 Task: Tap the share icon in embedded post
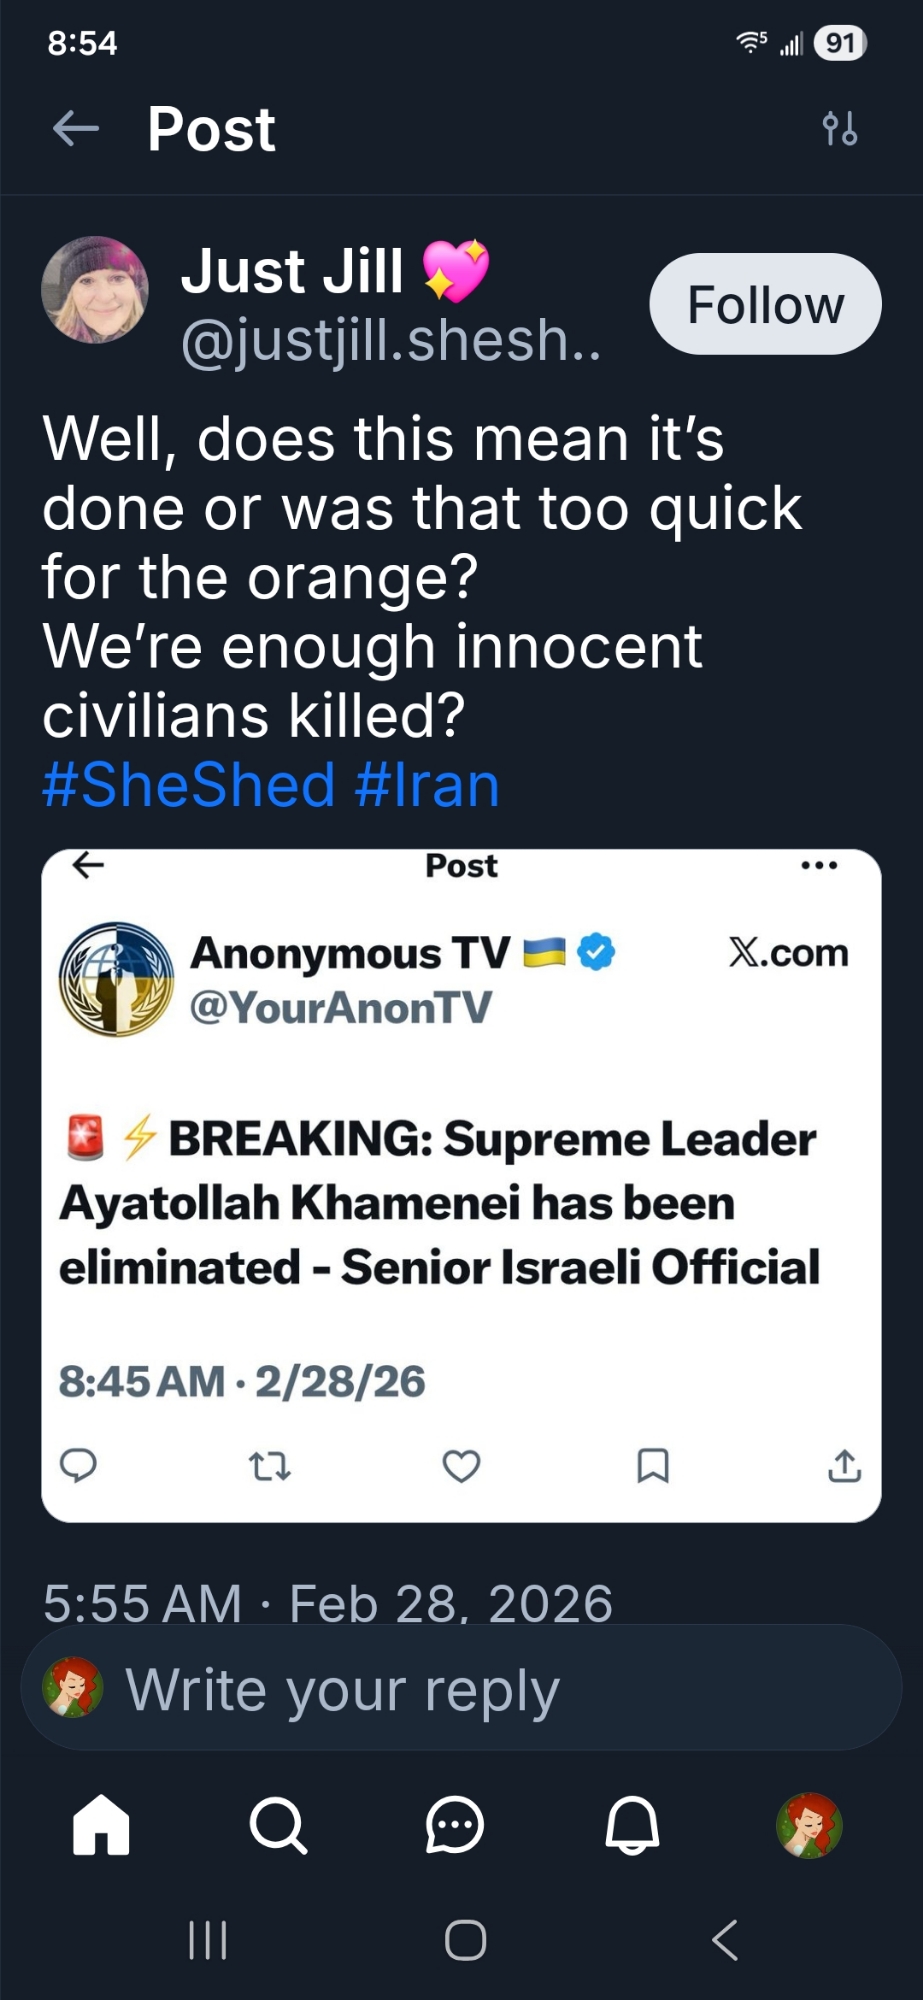click(844, 1466)
